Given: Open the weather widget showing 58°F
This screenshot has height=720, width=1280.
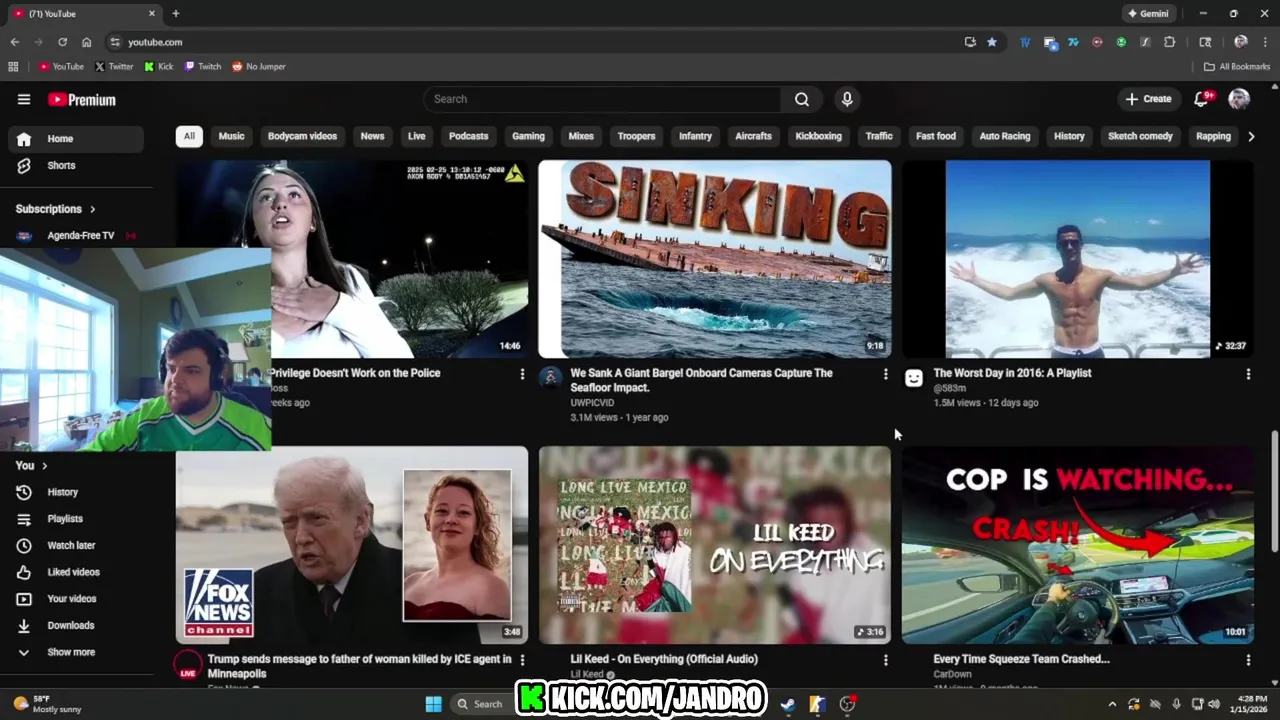Looking at the screenshot, I should point(47,704).
